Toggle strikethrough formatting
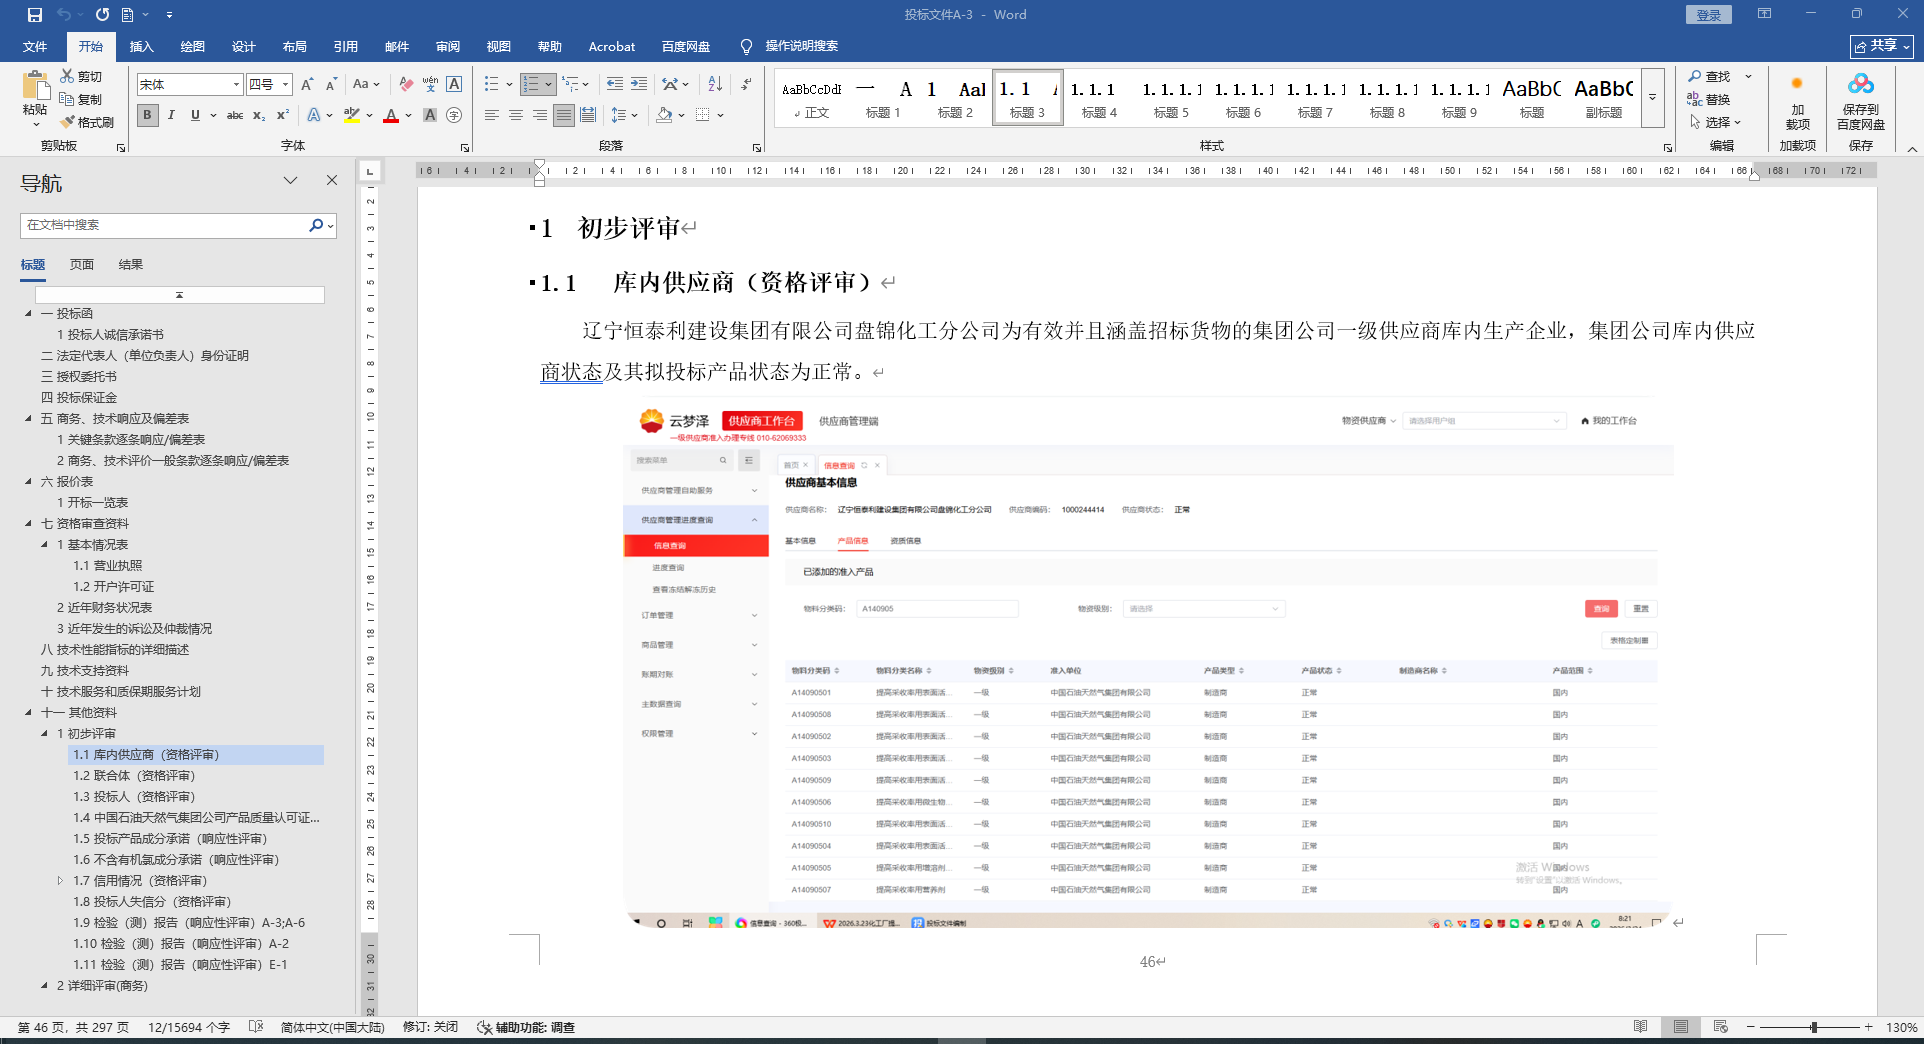The width and height of the screenshot is (1924, 1044). click(235, 115)
